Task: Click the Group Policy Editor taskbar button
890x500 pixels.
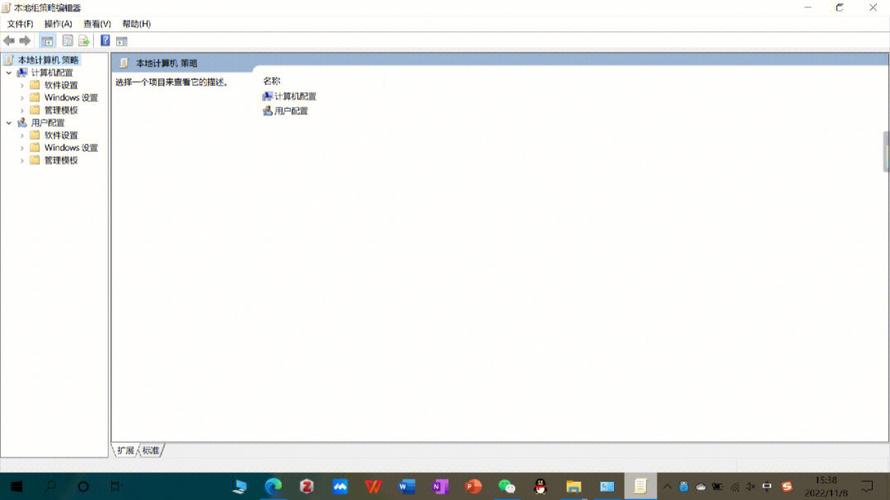Action: [x=640, y=486]
